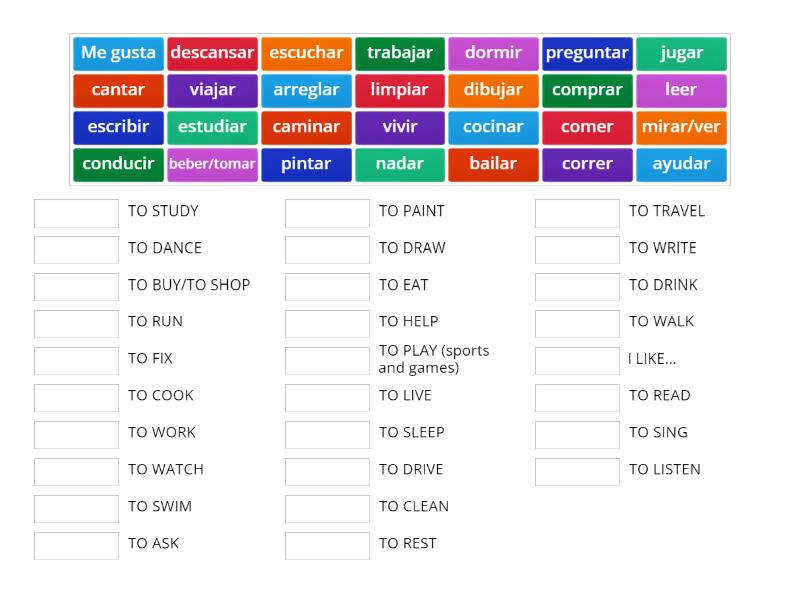Select the "nadar" word tile
The image size is (800, 600).
tap(400, 164)
